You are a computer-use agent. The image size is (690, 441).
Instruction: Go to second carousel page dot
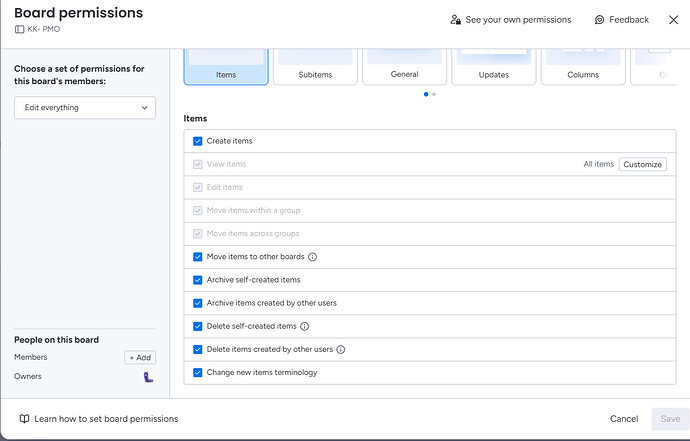click(x=433, y=94)
